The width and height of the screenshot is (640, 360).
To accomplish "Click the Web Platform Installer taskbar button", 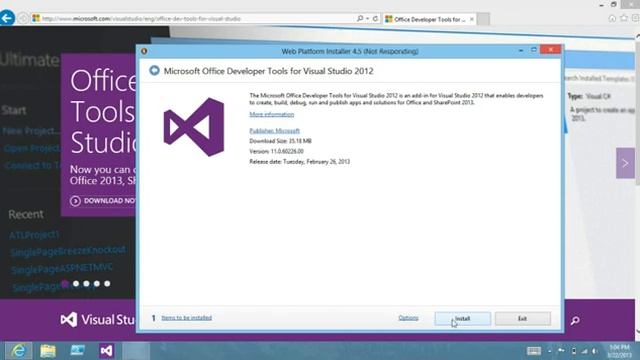I will (136, 351).
